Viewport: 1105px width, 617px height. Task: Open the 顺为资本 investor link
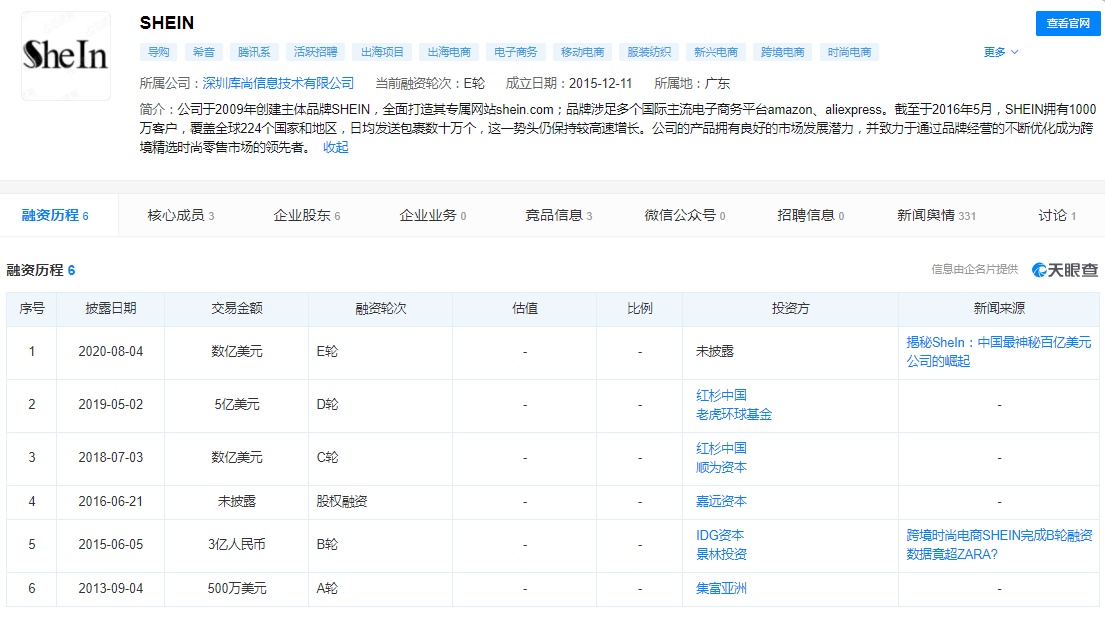(x=721, y=467)
